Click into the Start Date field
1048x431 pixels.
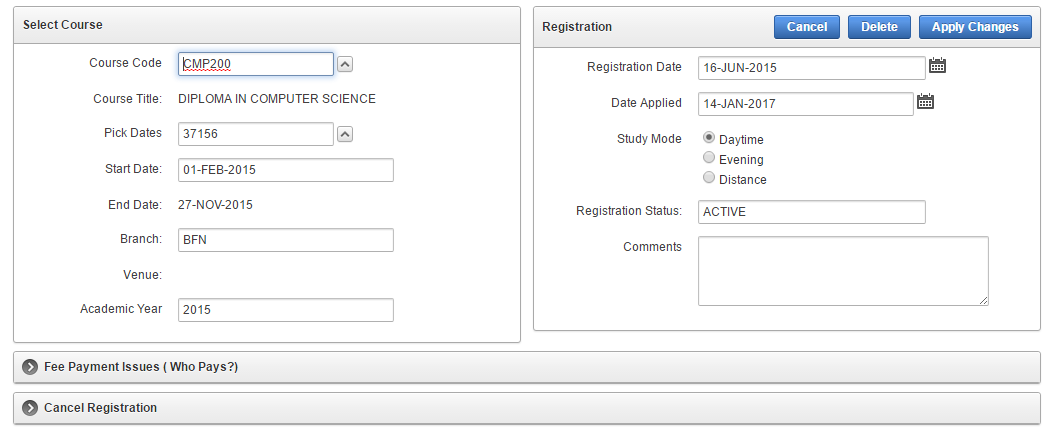(x=286, y=170)
